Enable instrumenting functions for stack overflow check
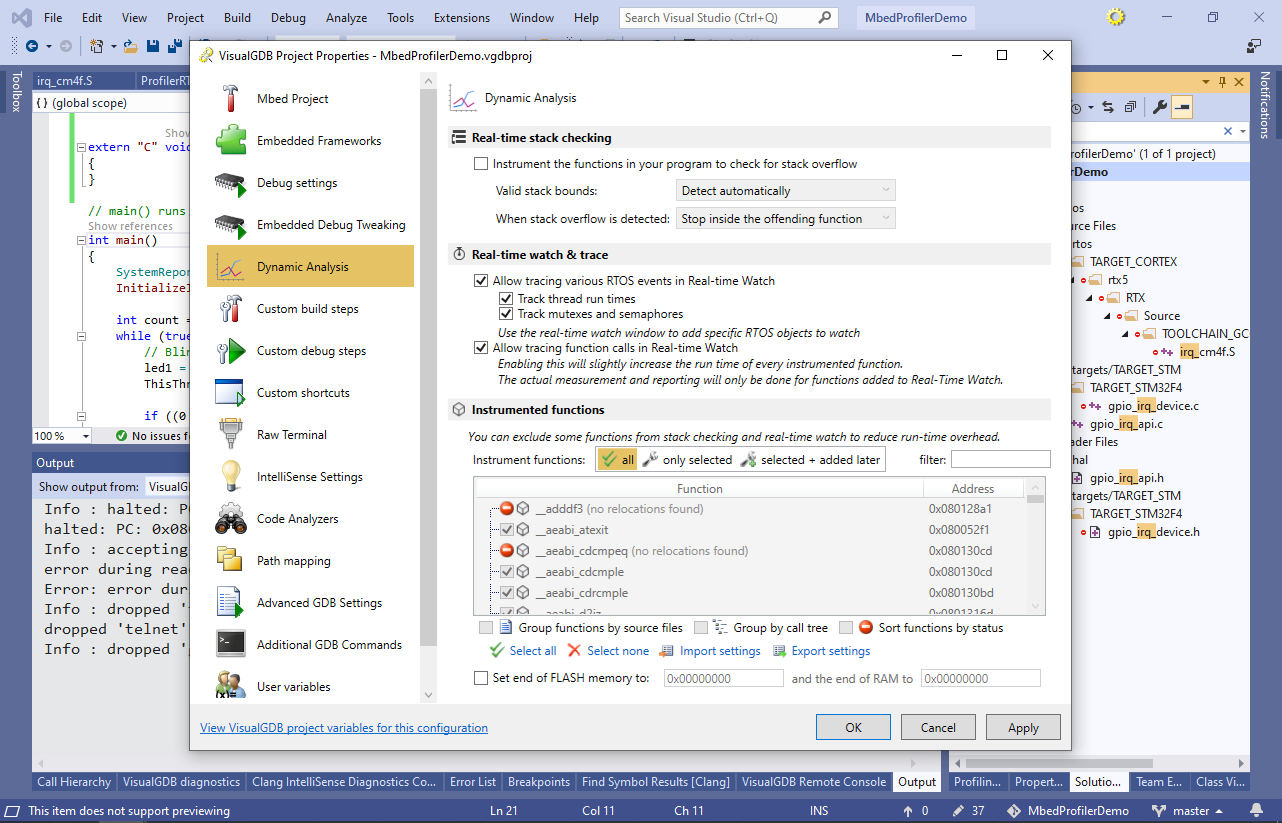 click(481, 164)
